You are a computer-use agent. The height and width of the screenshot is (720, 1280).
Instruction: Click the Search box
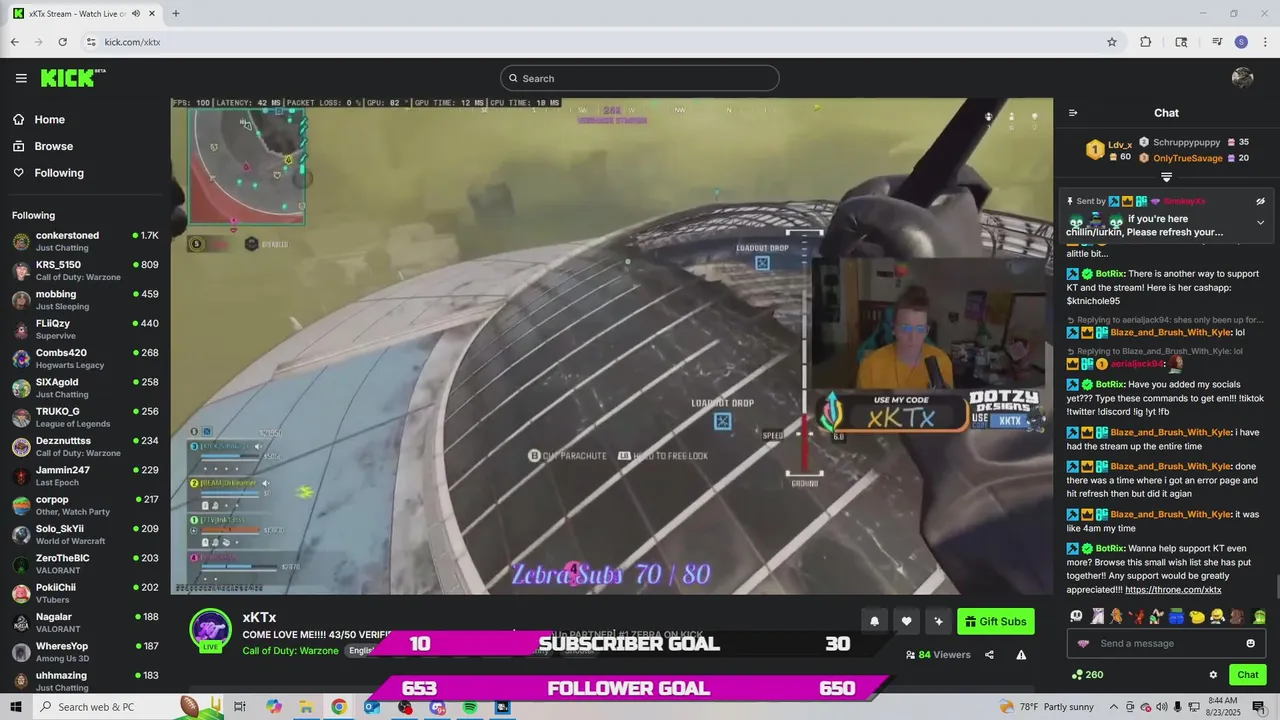pyautogui.click(x=640, y=78)
